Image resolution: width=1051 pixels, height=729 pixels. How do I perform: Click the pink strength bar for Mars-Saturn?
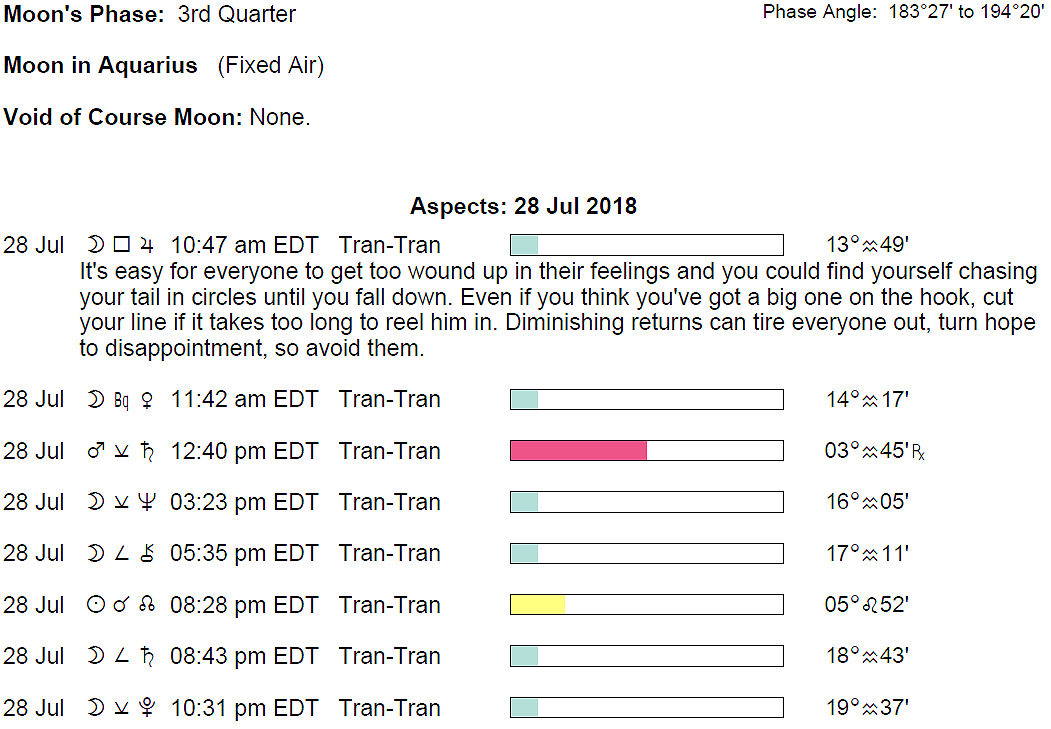(x=578, y=451)
